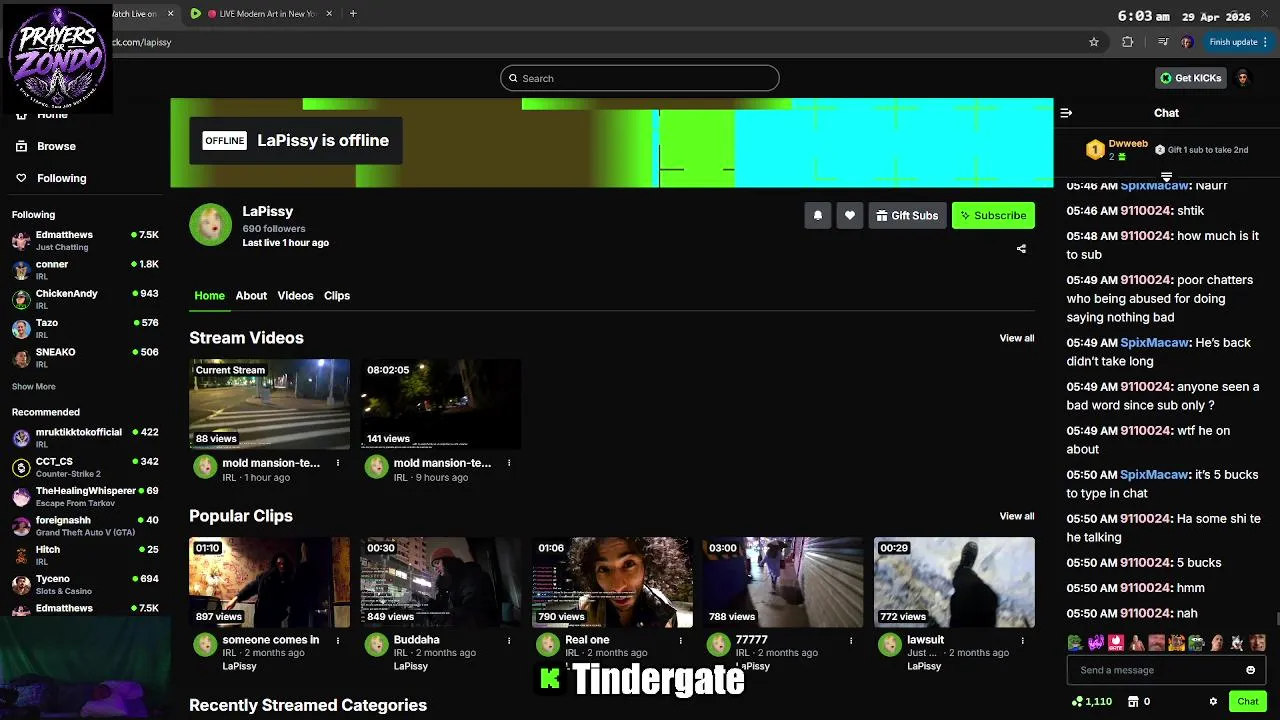Close the first browser tab
This screenshot has height=720, width=1280.
point(170,14)
